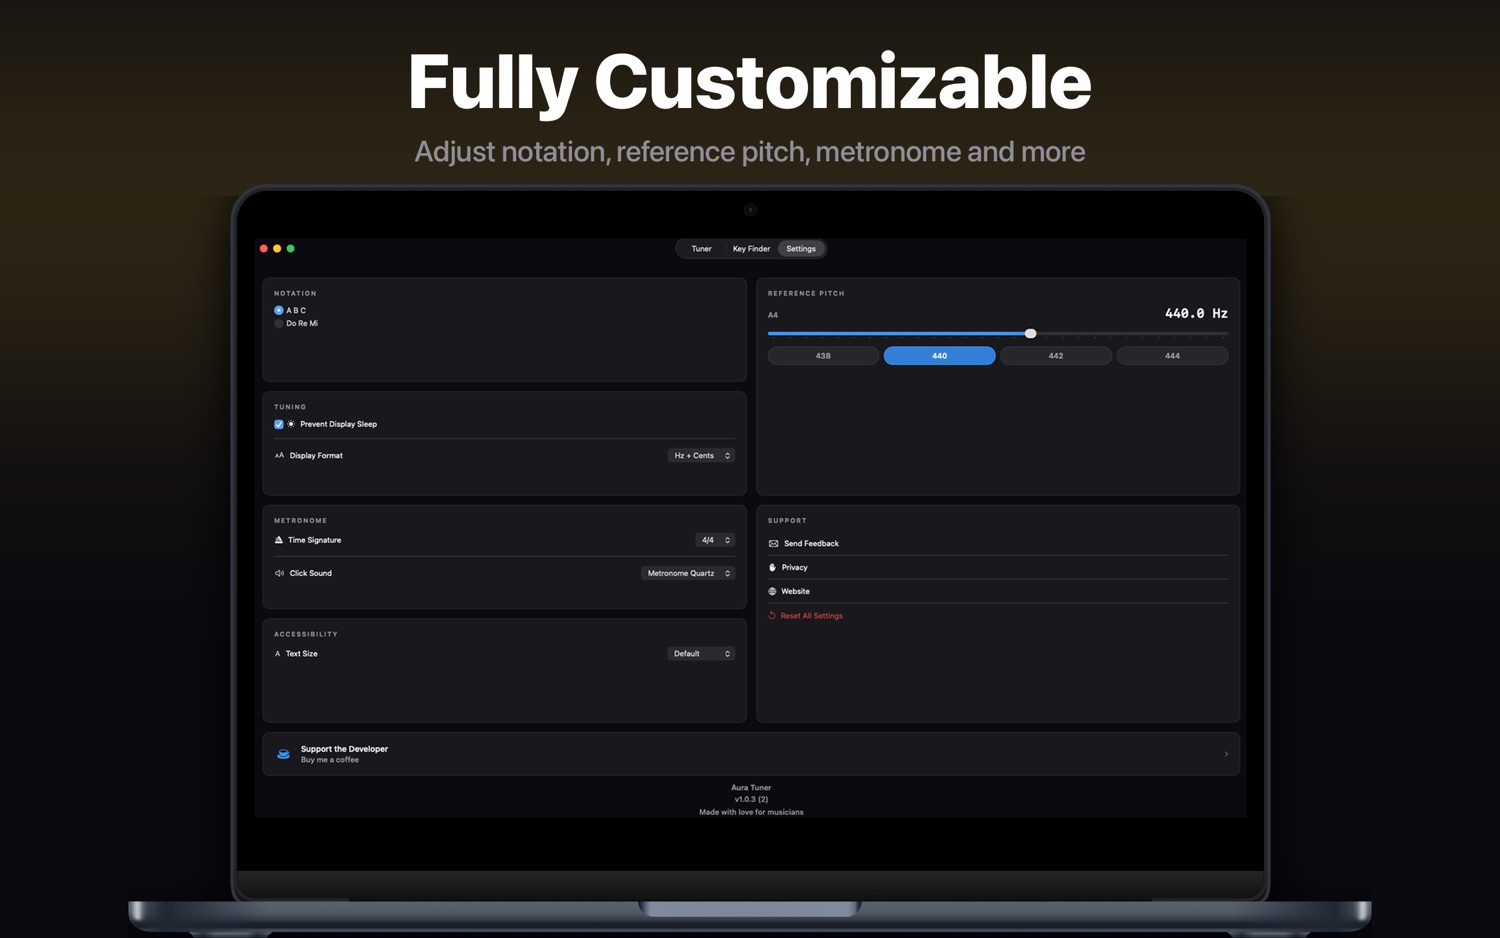Viewport: 1500px width, 938px height.
Task: Click the Aura Tuner app name text
Action: pyautogui.click(x=751, y=788)
